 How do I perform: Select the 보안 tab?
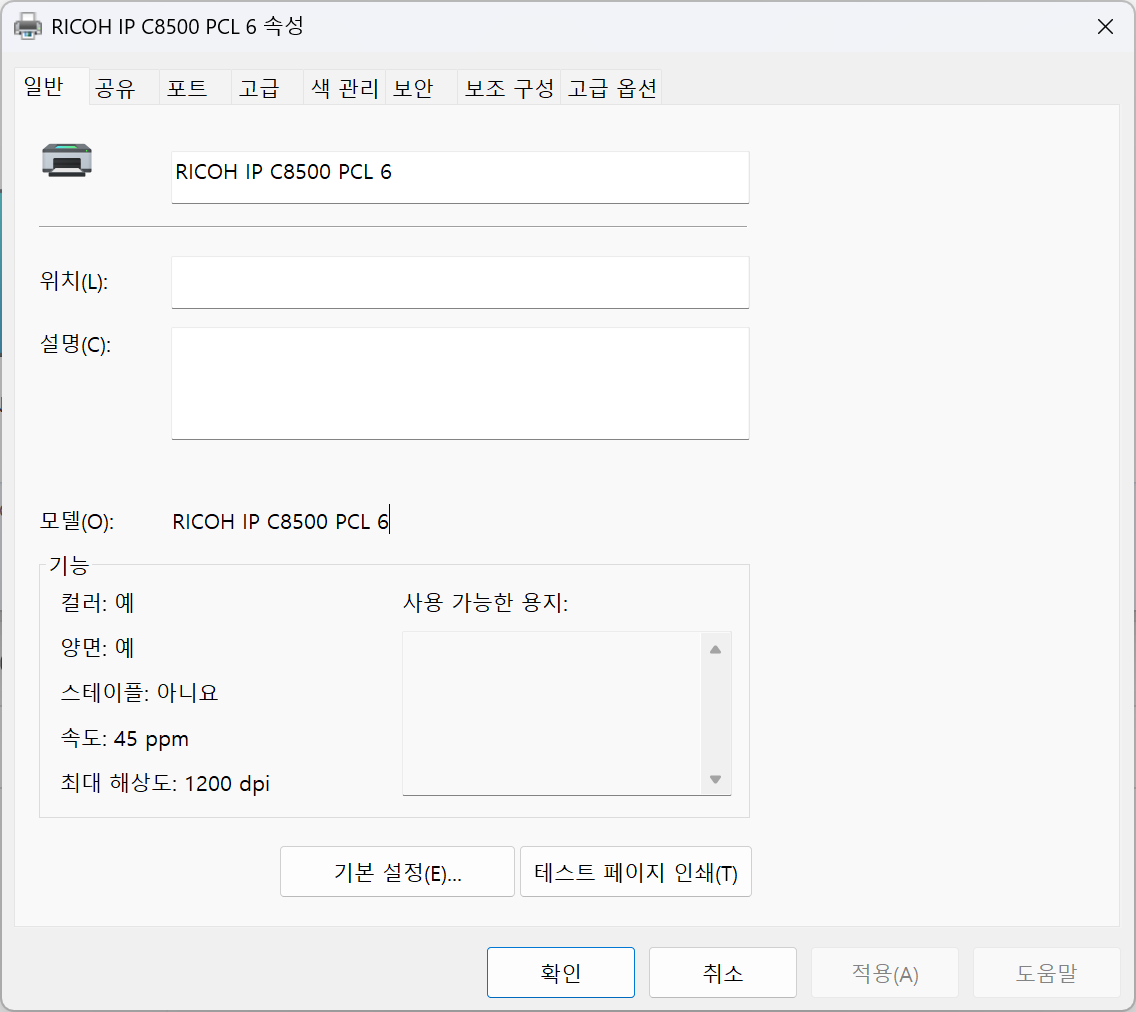point(421,88)
